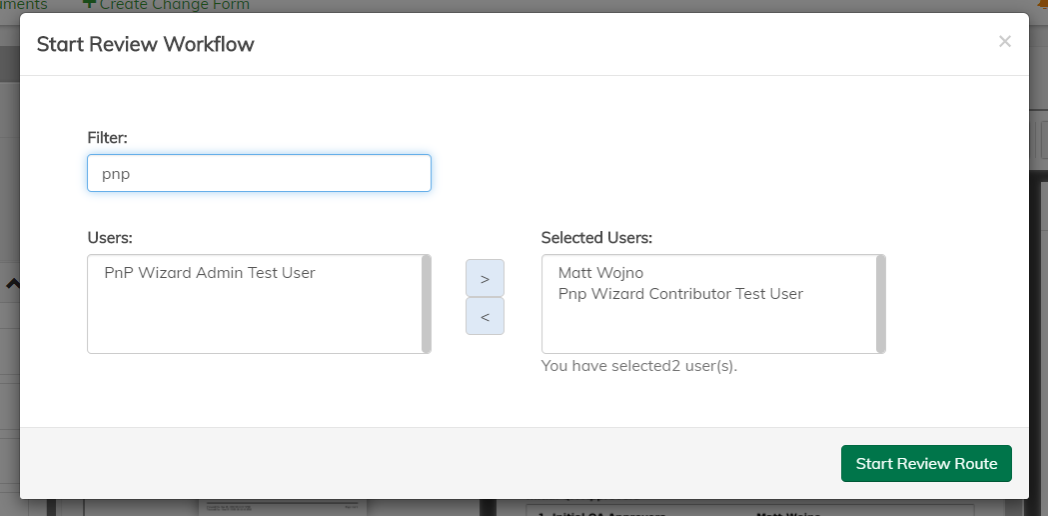Click the Selected Users list scrollbar
This screenshot has height=516, width=1048.
point(881,303)
